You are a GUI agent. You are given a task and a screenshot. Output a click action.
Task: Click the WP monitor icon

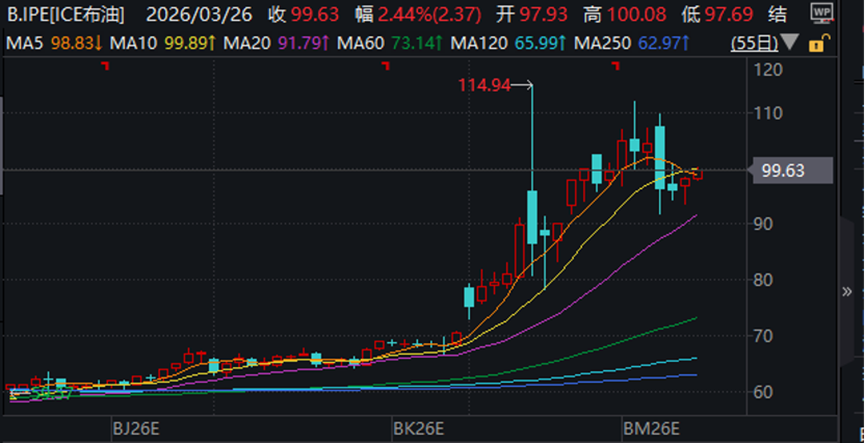tap(823, 15)
